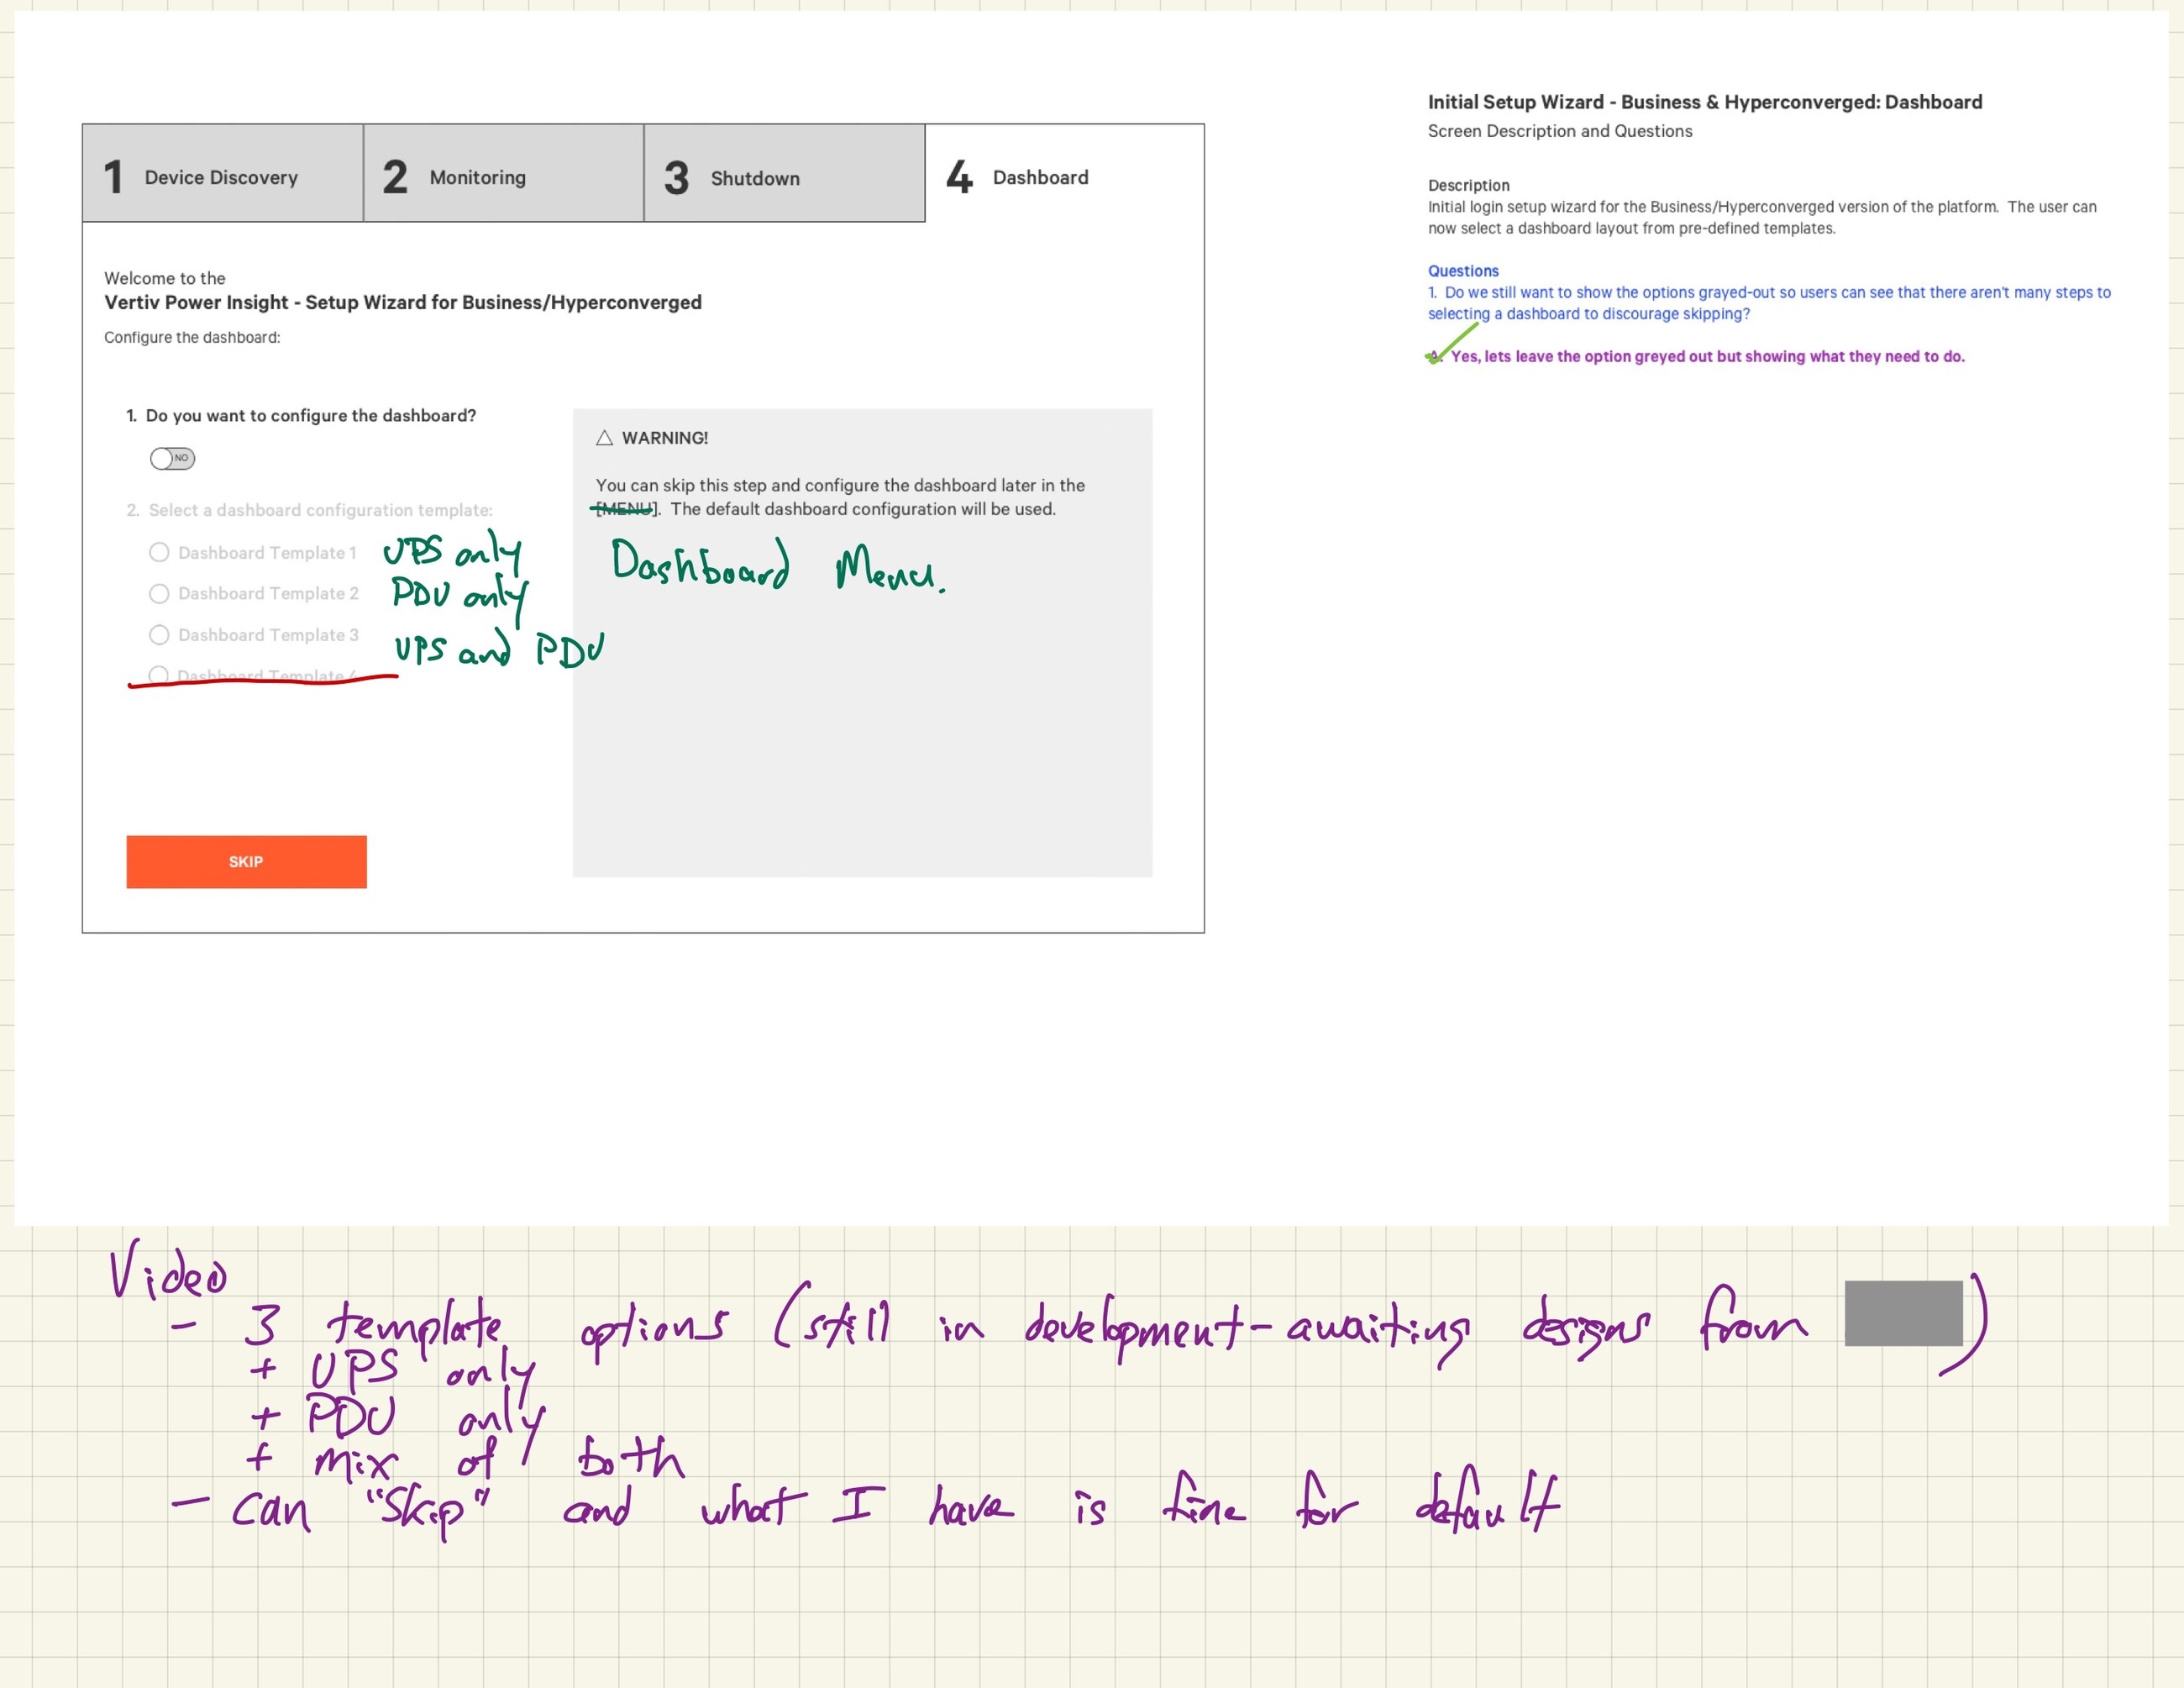
Task: Click the 'You can skip this step' message
Action: [840, 497]
